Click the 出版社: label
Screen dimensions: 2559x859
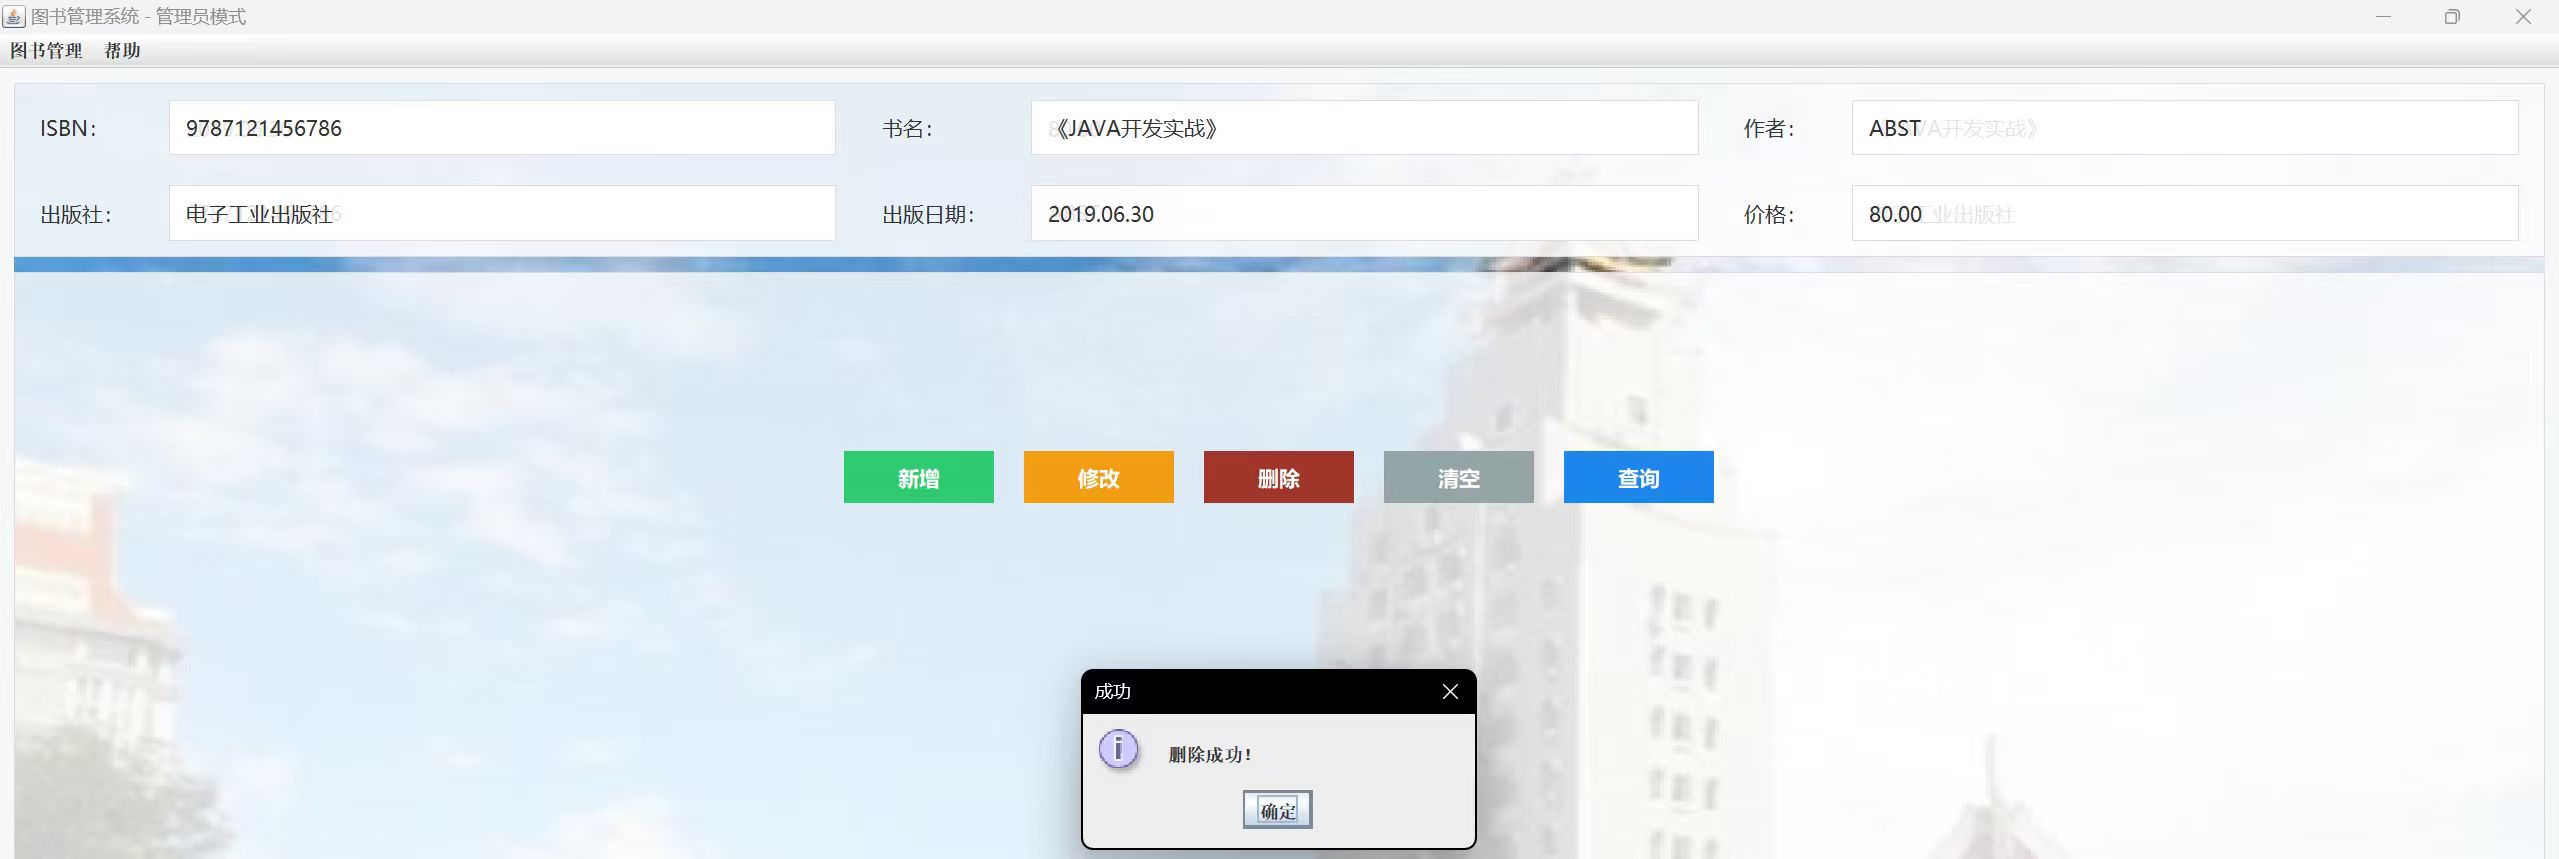click(x=76, y=214)
